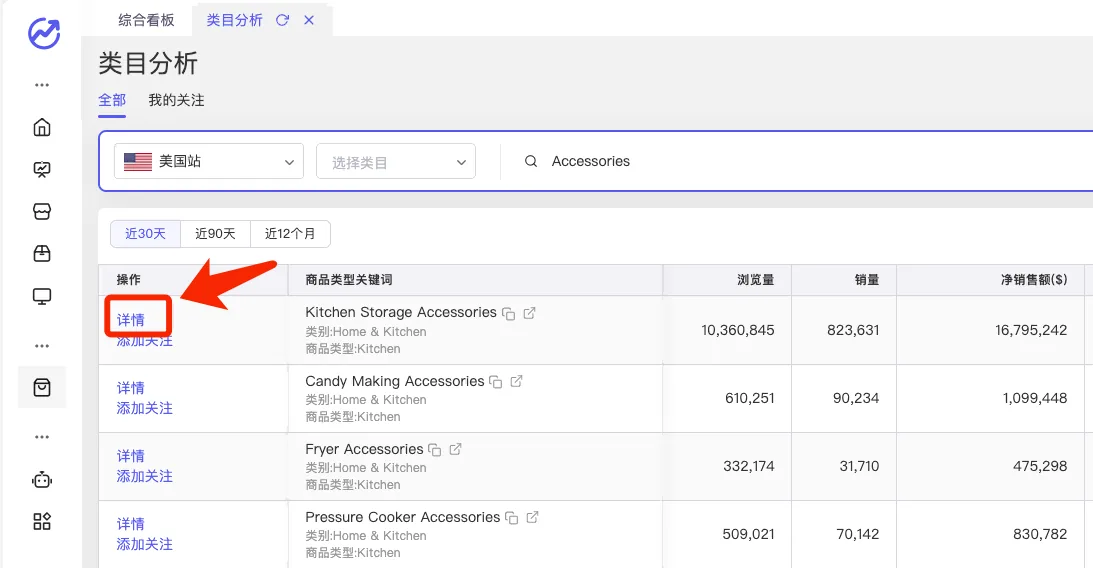Image resolution: width=1093 pixels, height=568 pixels.
Task: Click the 610,251 views value
Action: click(x=749, y=398)
